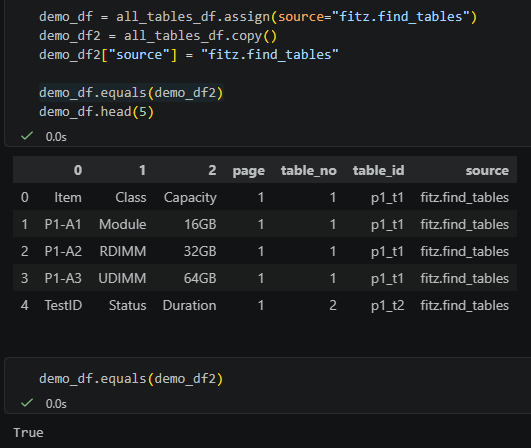Click the 'fitz.find_tables' cell in row 4
The width and height of the screenshot is (531, 448).
coord(465,305)
